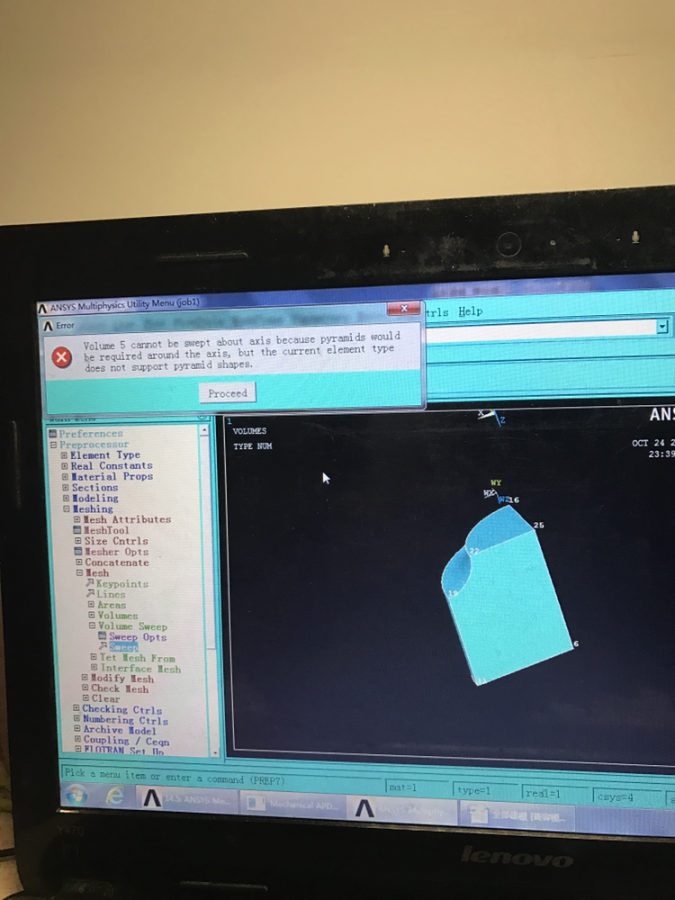Click the Main Menu scroll up arrow

pyautogui.click(x=204, y=430)
